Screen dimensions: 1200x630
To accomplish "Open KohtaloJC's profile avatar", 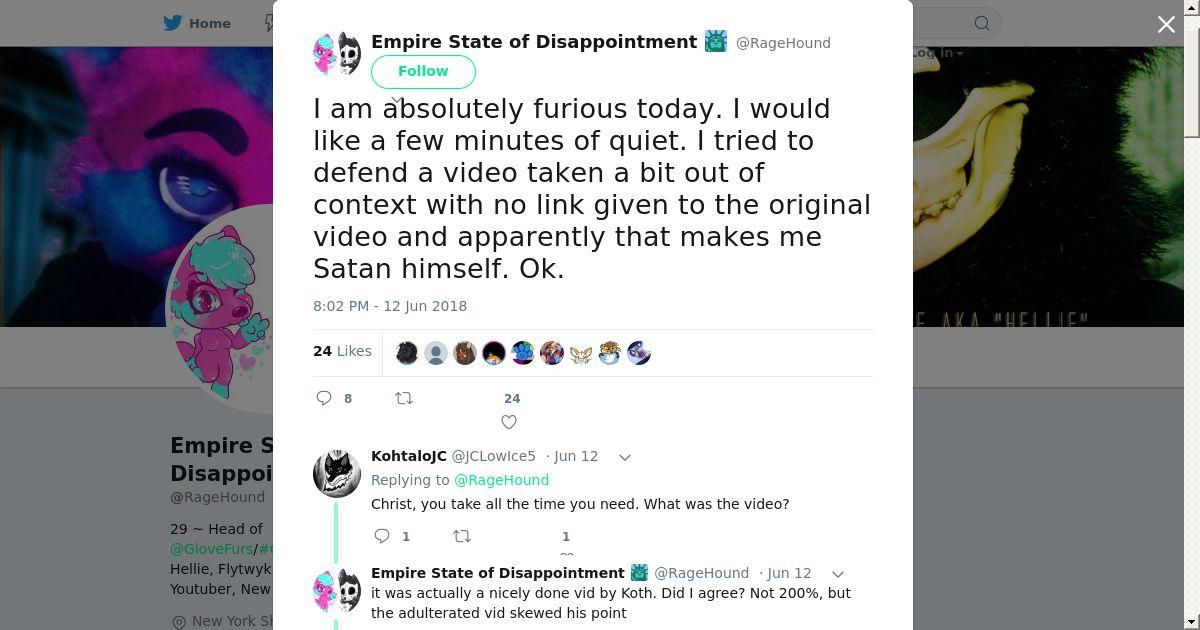I will coord(337,473).
